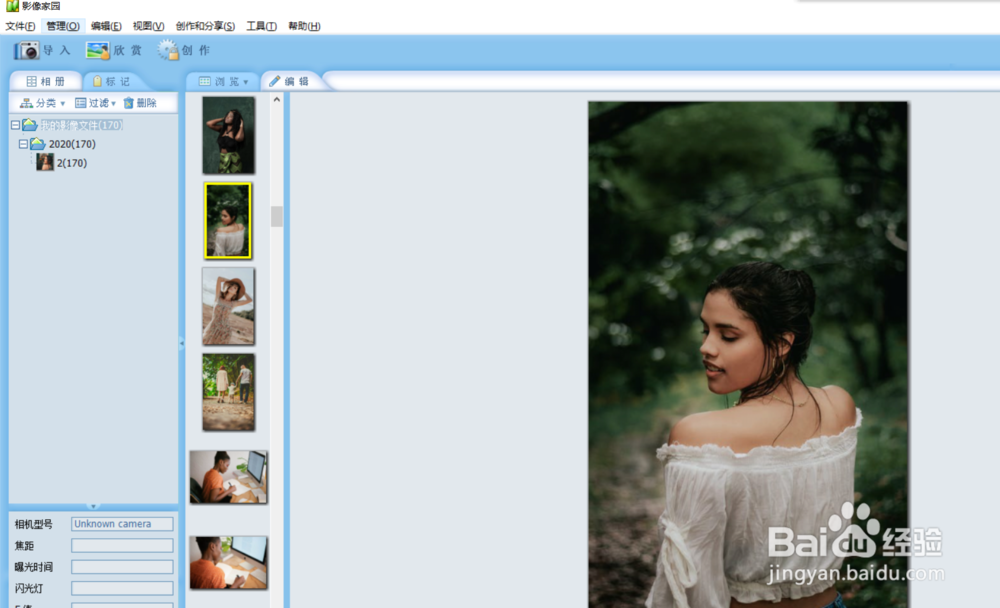The image size is (1000, 608).
Task: Select thumbnail of woman with hat
Action: point(228,306)
